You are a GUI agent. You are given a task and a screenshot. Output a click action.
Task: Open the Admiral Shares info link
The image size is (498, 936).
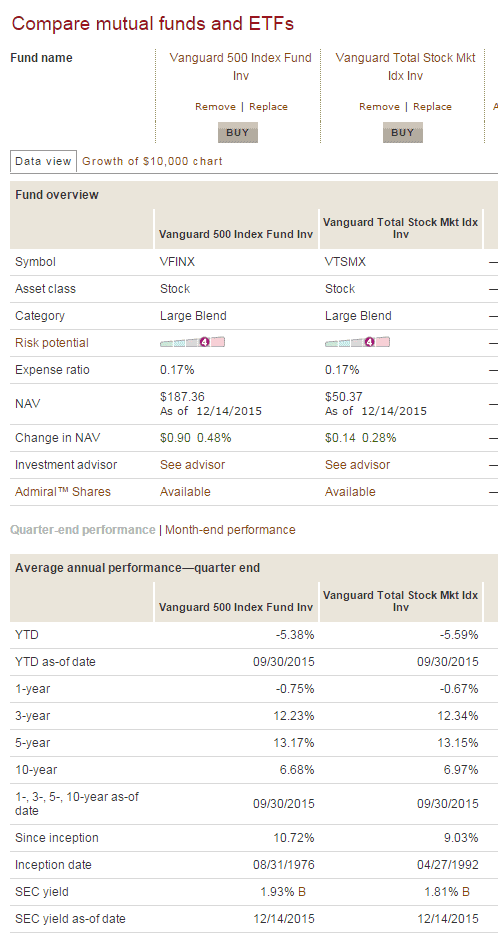click(63, 492)
